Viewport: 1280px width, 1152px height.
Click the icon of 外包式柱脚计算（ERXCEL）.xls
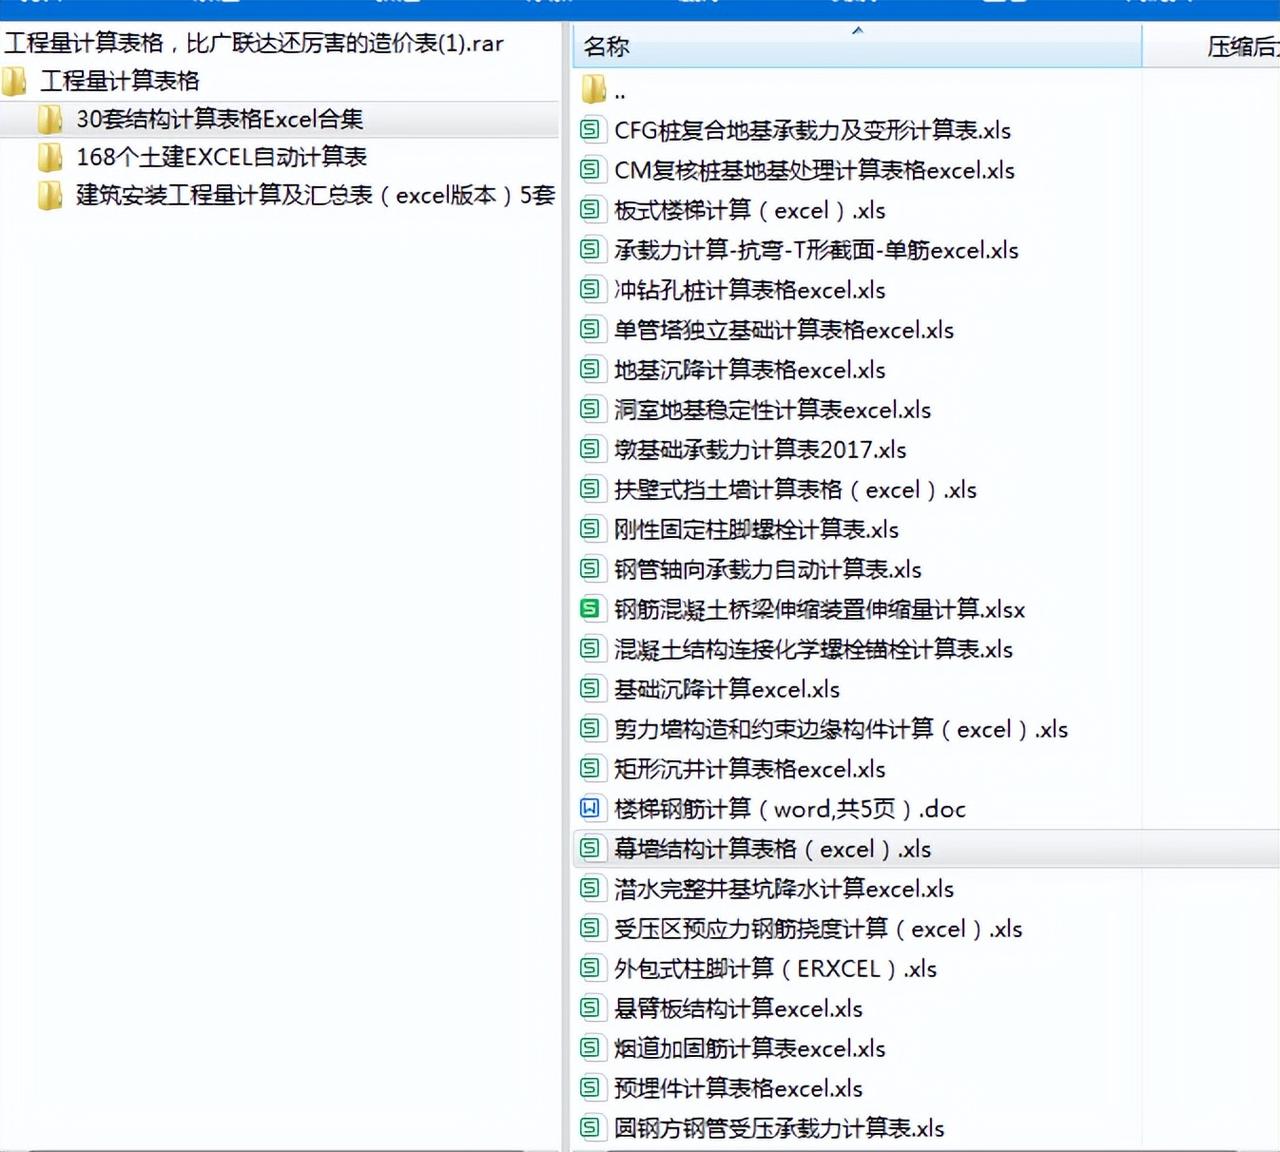(591, 968)
